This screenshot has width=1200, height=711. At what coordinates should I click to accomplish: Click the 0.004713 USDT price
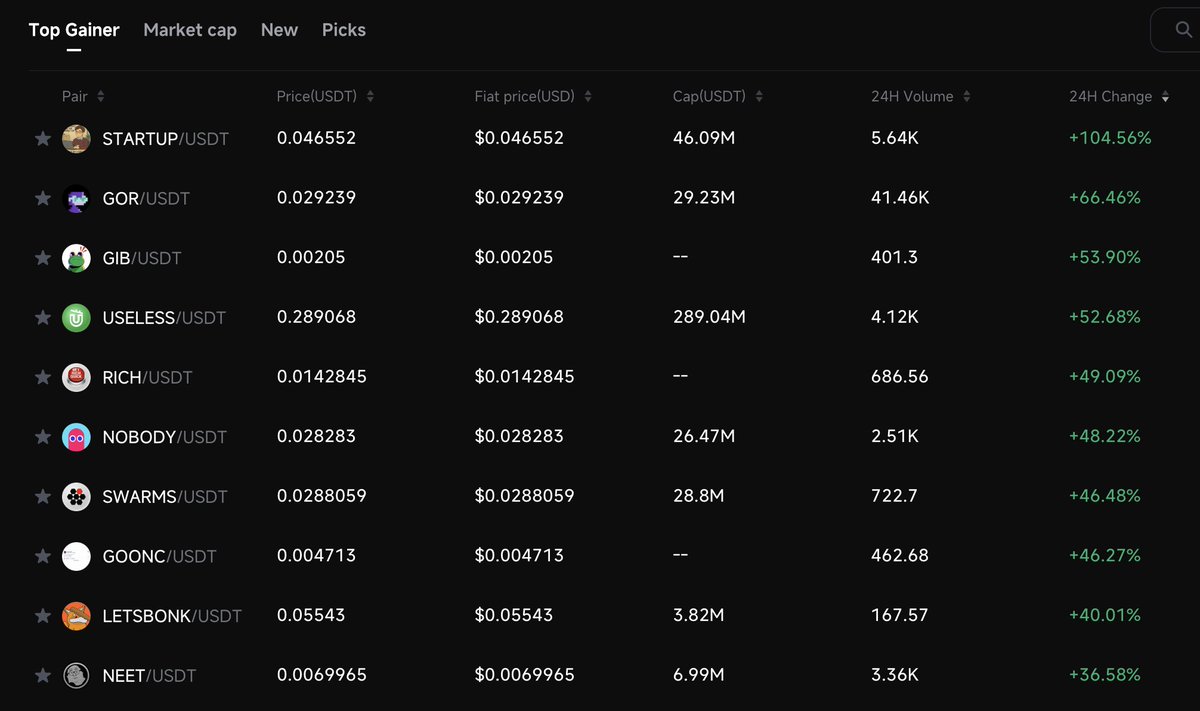[316, 555]
